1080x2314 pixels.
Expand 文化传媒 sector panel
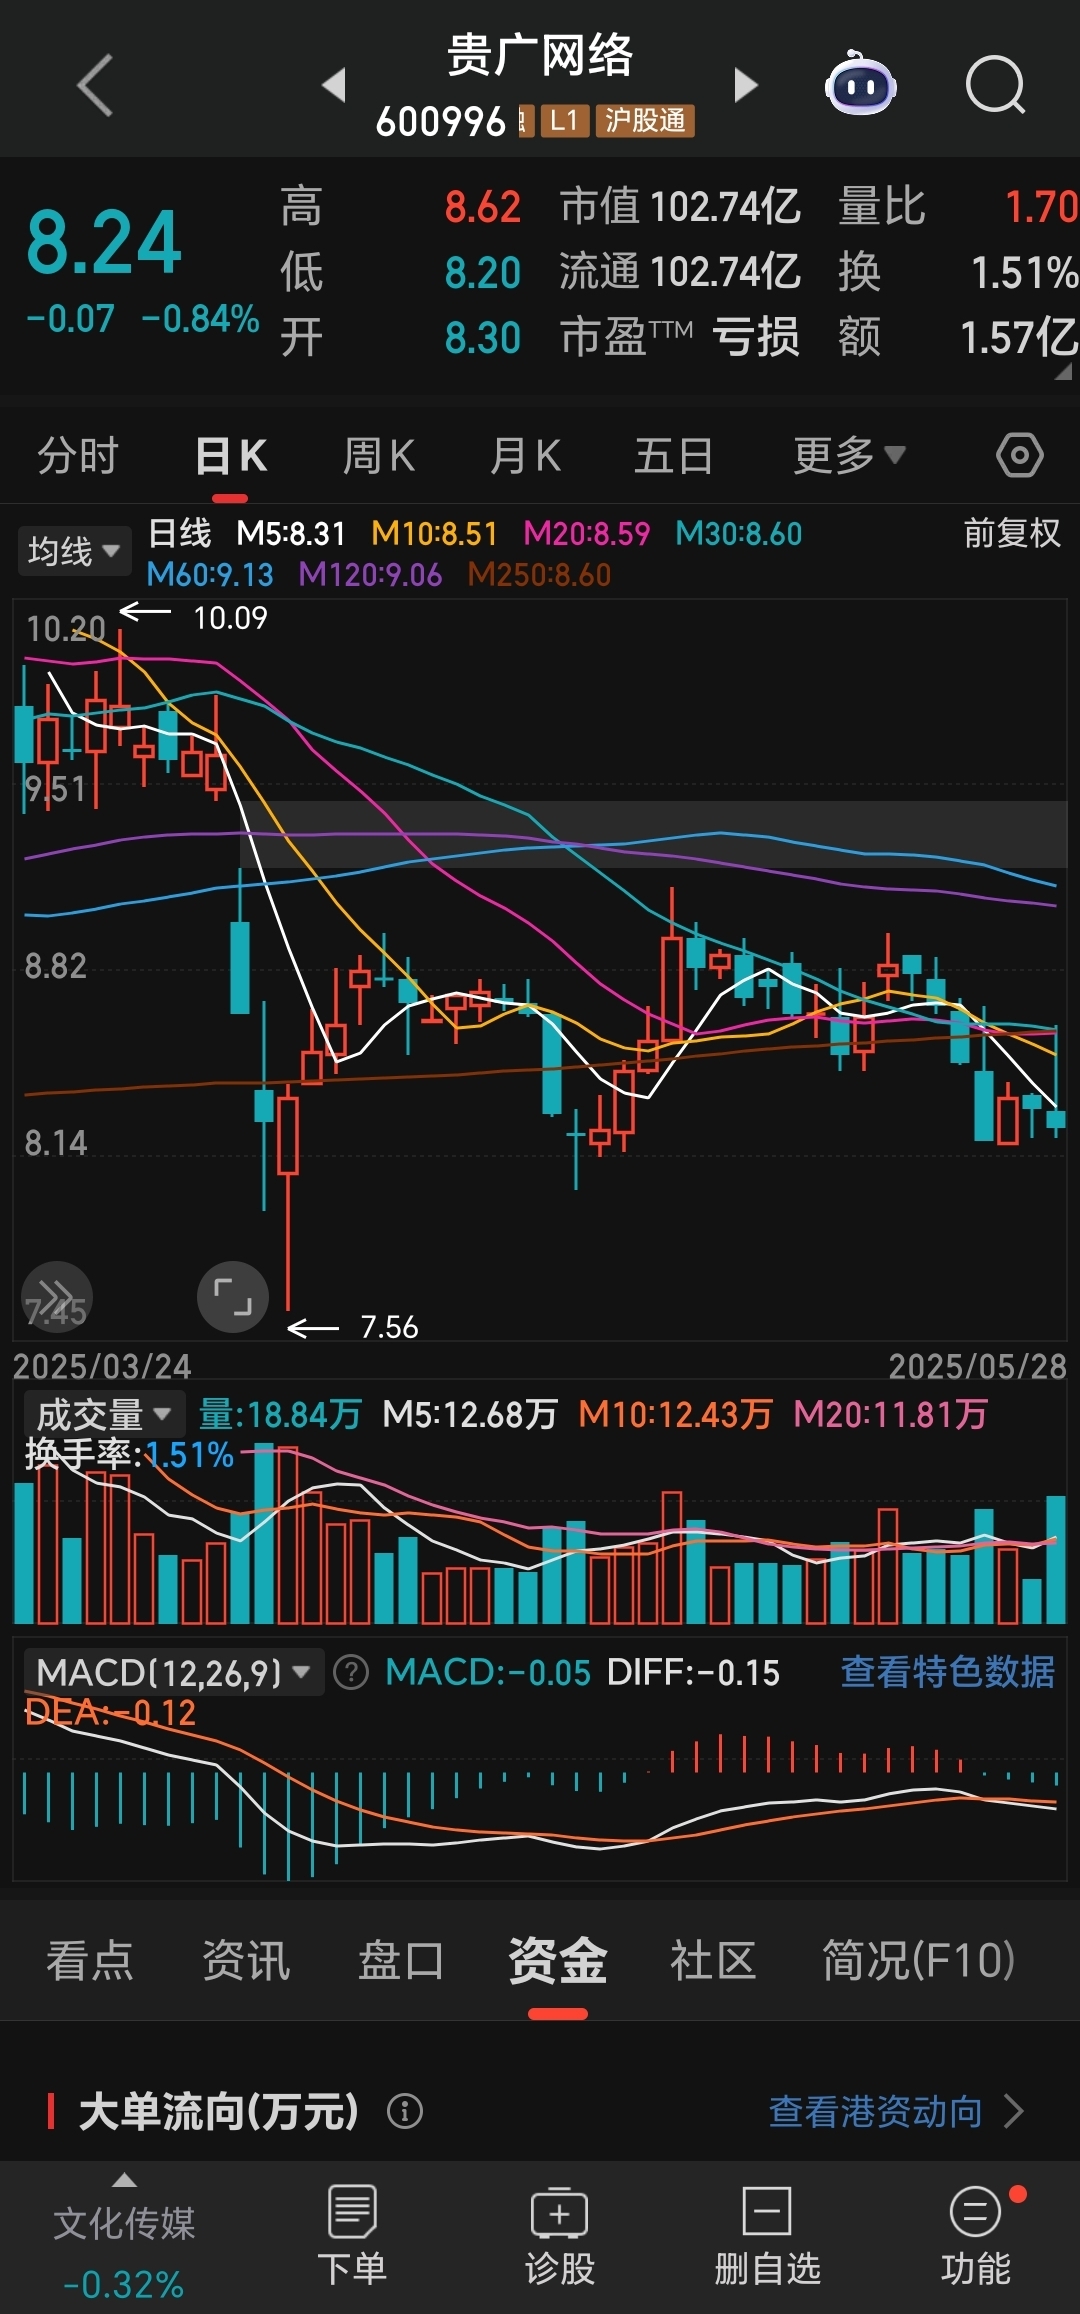click(124, 2237)
